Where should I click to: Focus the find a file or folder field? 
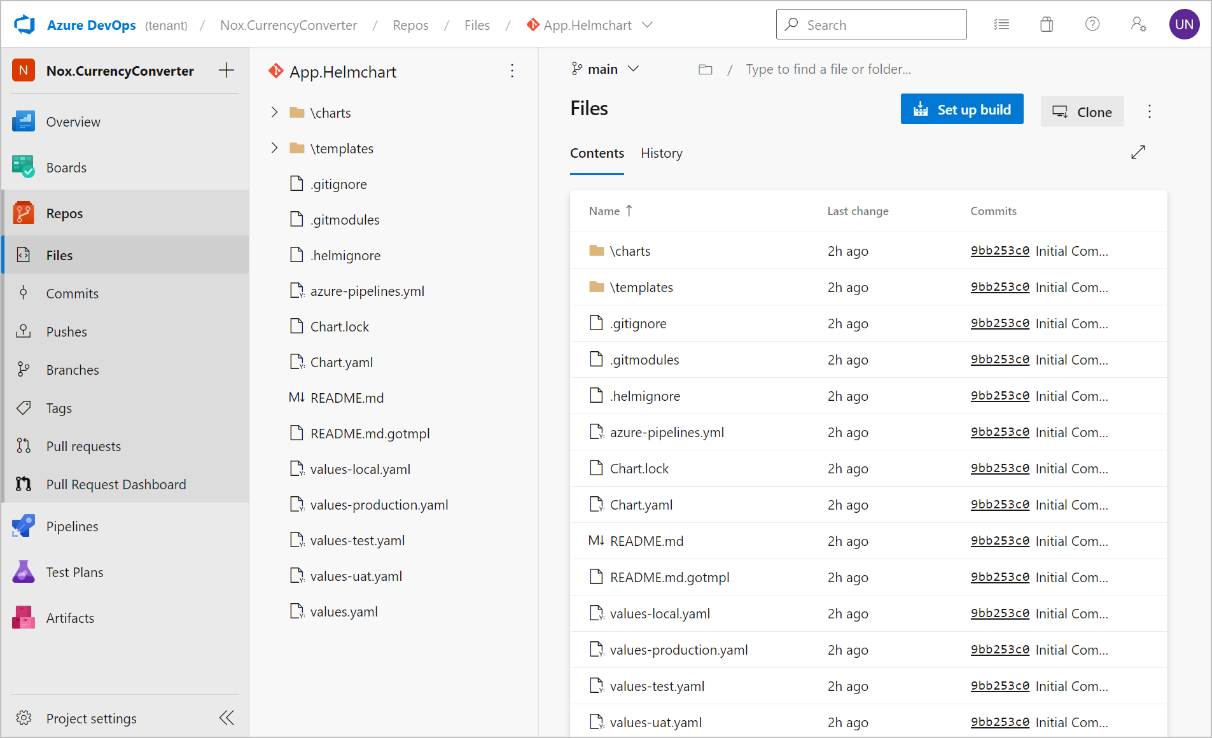(x=828, y=69)
